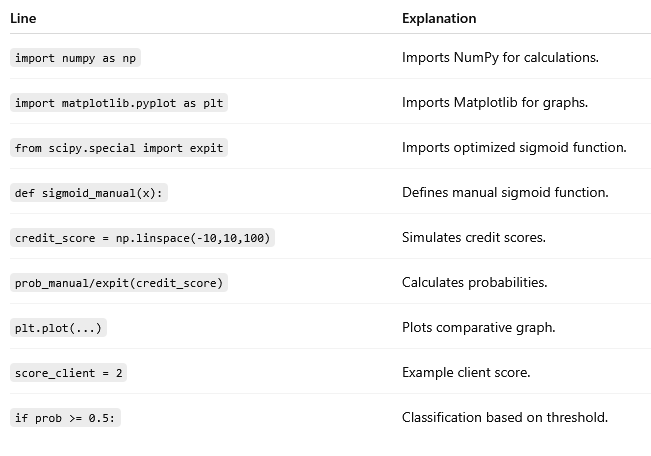Select the 'Simulates credit scores.' explanation text
This screenshot has height=456, width=651.
(x=474, y=237)
